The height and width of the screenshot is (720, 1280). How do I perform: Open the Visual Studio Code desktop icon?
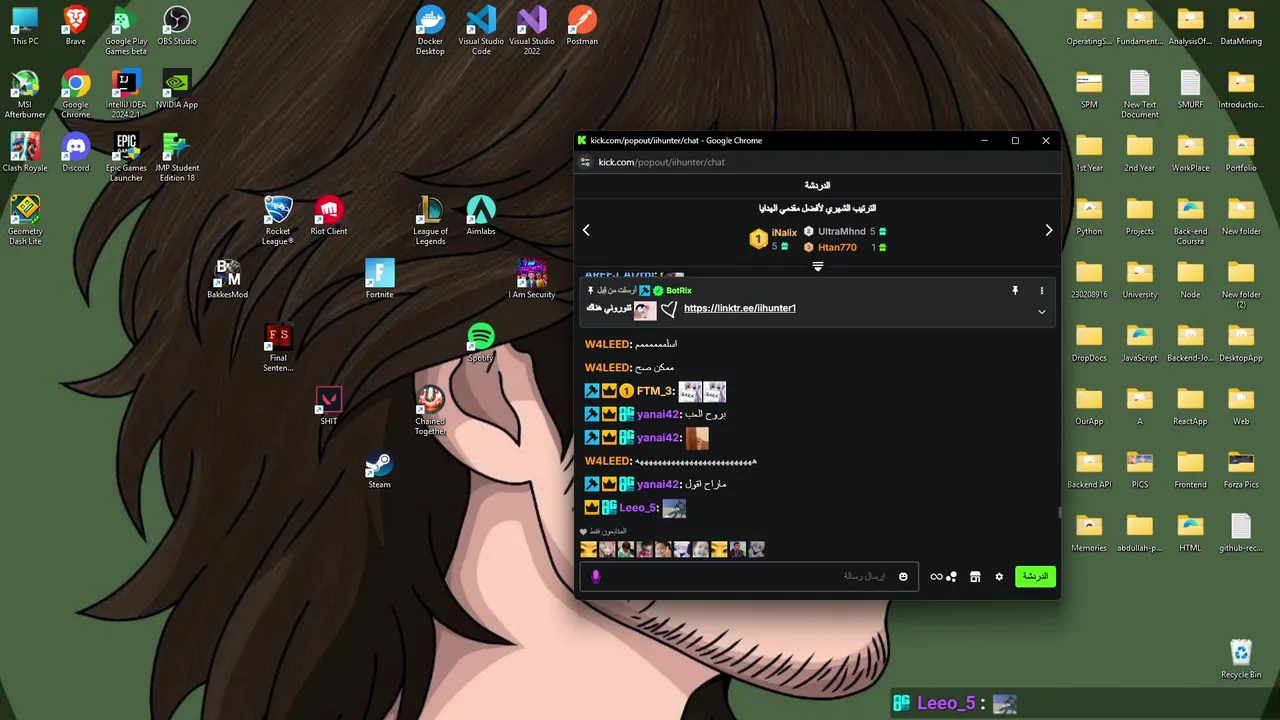[x=481, y=31]
